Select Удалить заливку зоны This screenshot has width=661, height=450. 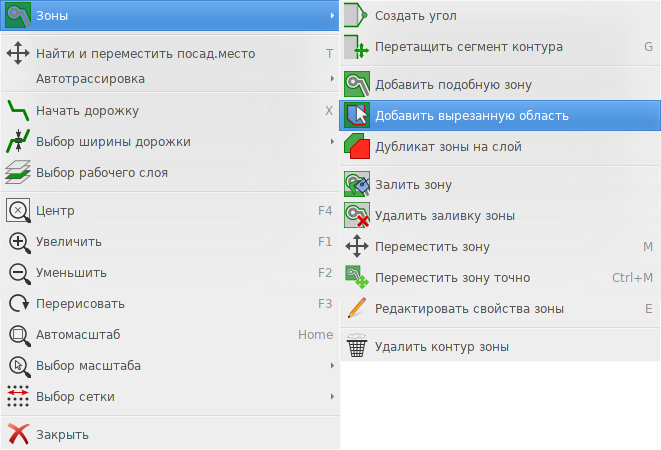[500, 216]
